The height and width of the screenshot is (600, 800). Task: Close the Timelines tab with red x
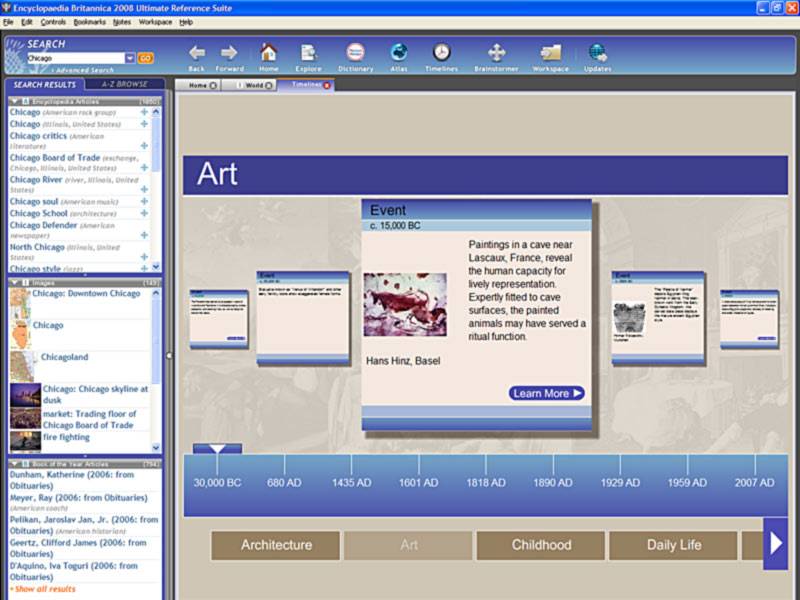point(327,85)
